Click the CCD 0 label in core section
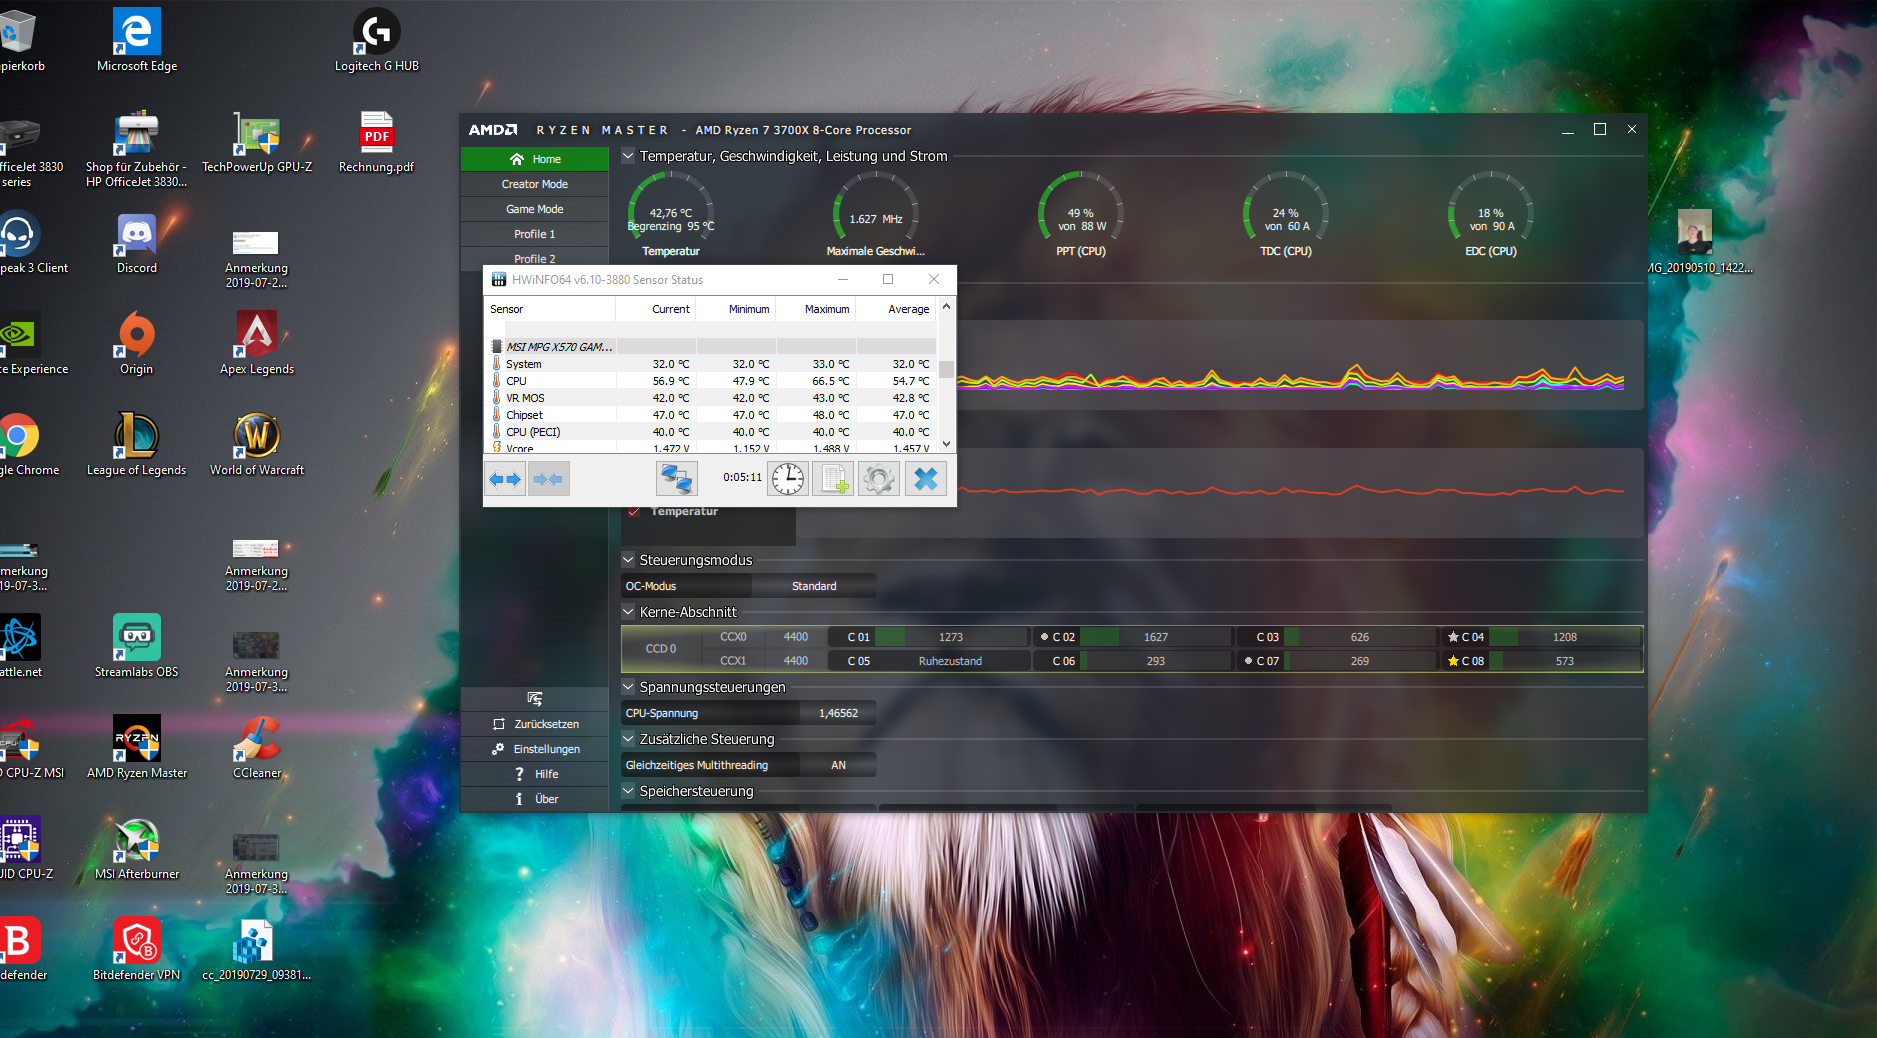This screenshot has height=1038, width=1877. (x=661, y=649)
